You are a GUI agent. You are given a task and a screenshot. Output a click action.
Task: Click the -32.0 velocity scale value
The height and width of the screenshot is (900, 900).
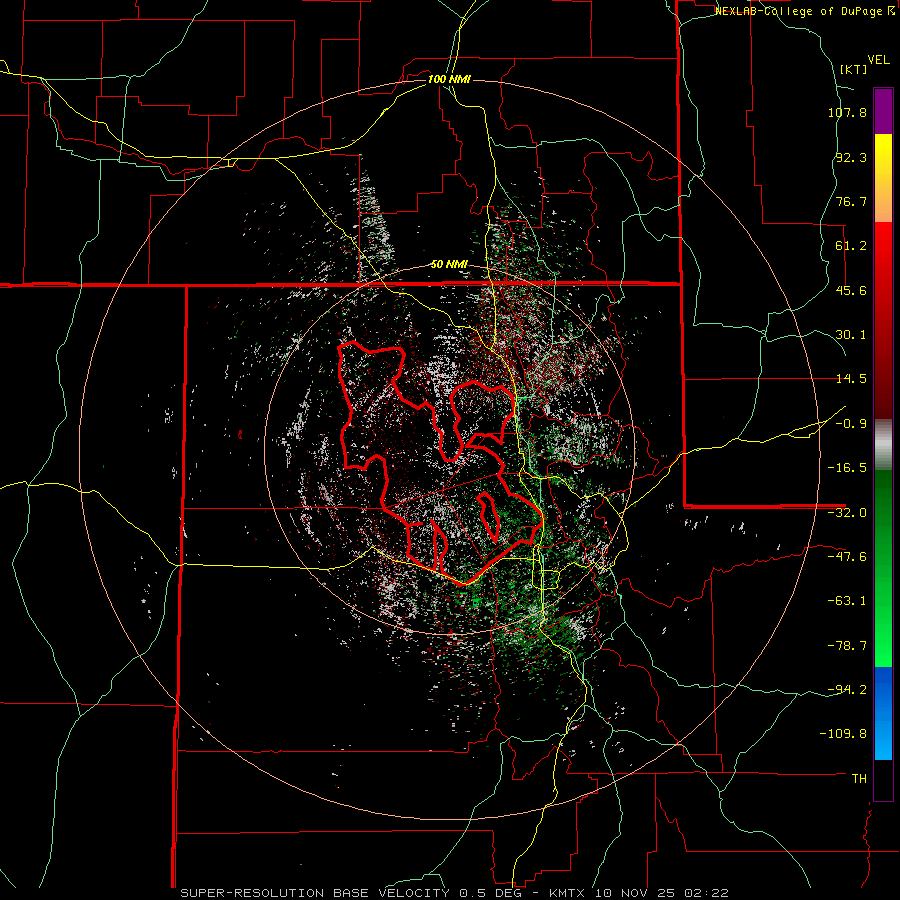847,513
